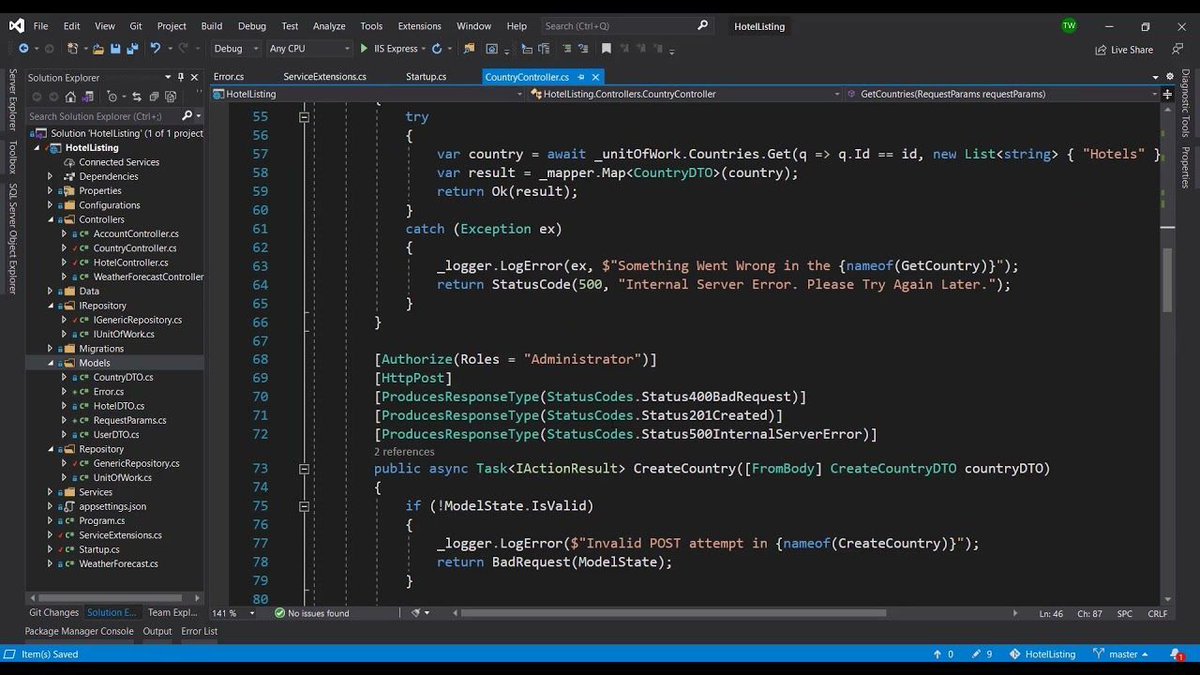The width and height of the screenshot is (1200, 675).
Task: Expand the Services folder
Action: (x=51, y=492)
